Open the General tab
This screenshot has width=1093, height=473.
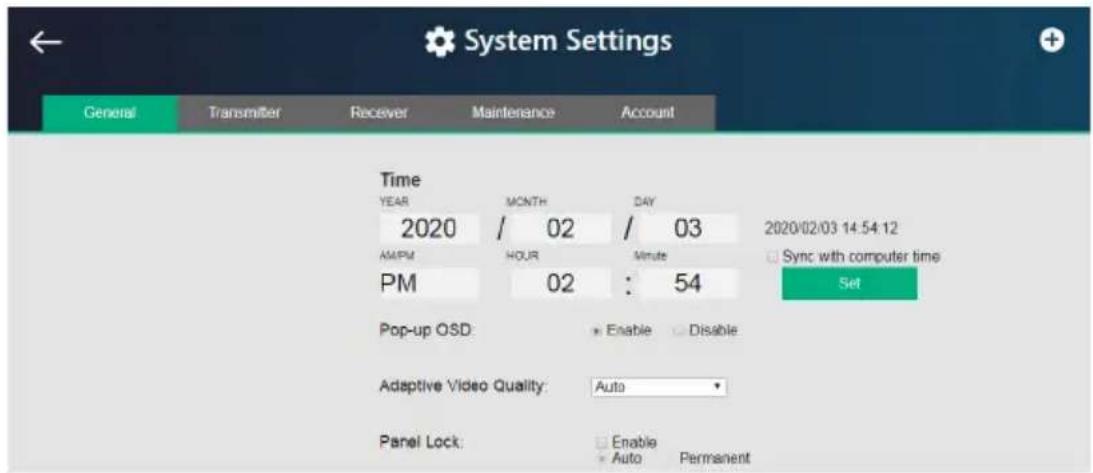tap(111, 113)
